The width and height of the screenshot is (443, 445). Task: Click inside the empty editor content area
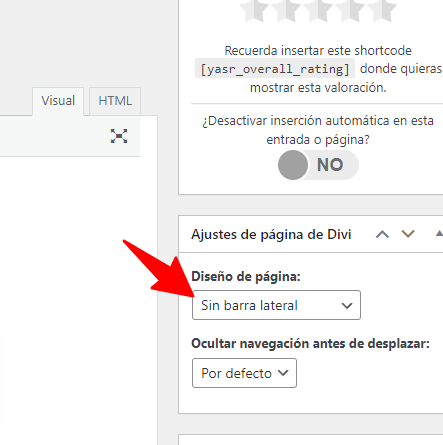click(79, 300)
